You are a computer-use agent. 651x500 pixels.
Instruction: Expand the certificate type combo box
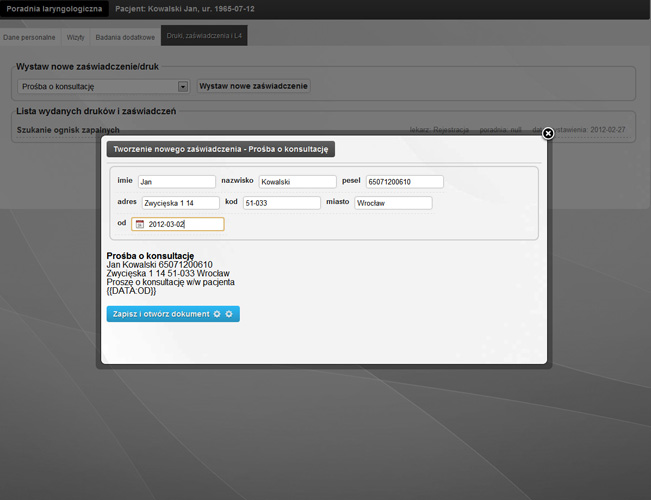coord(103,86)
